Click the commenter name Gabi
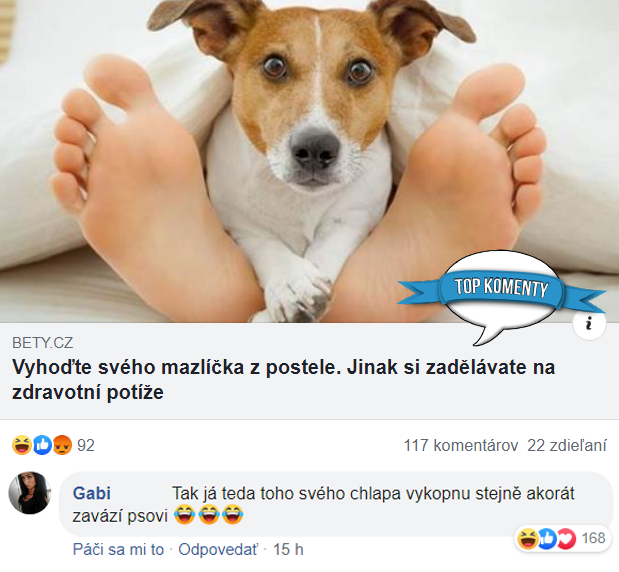Screen dimensions: 619x572 point(92,493)
